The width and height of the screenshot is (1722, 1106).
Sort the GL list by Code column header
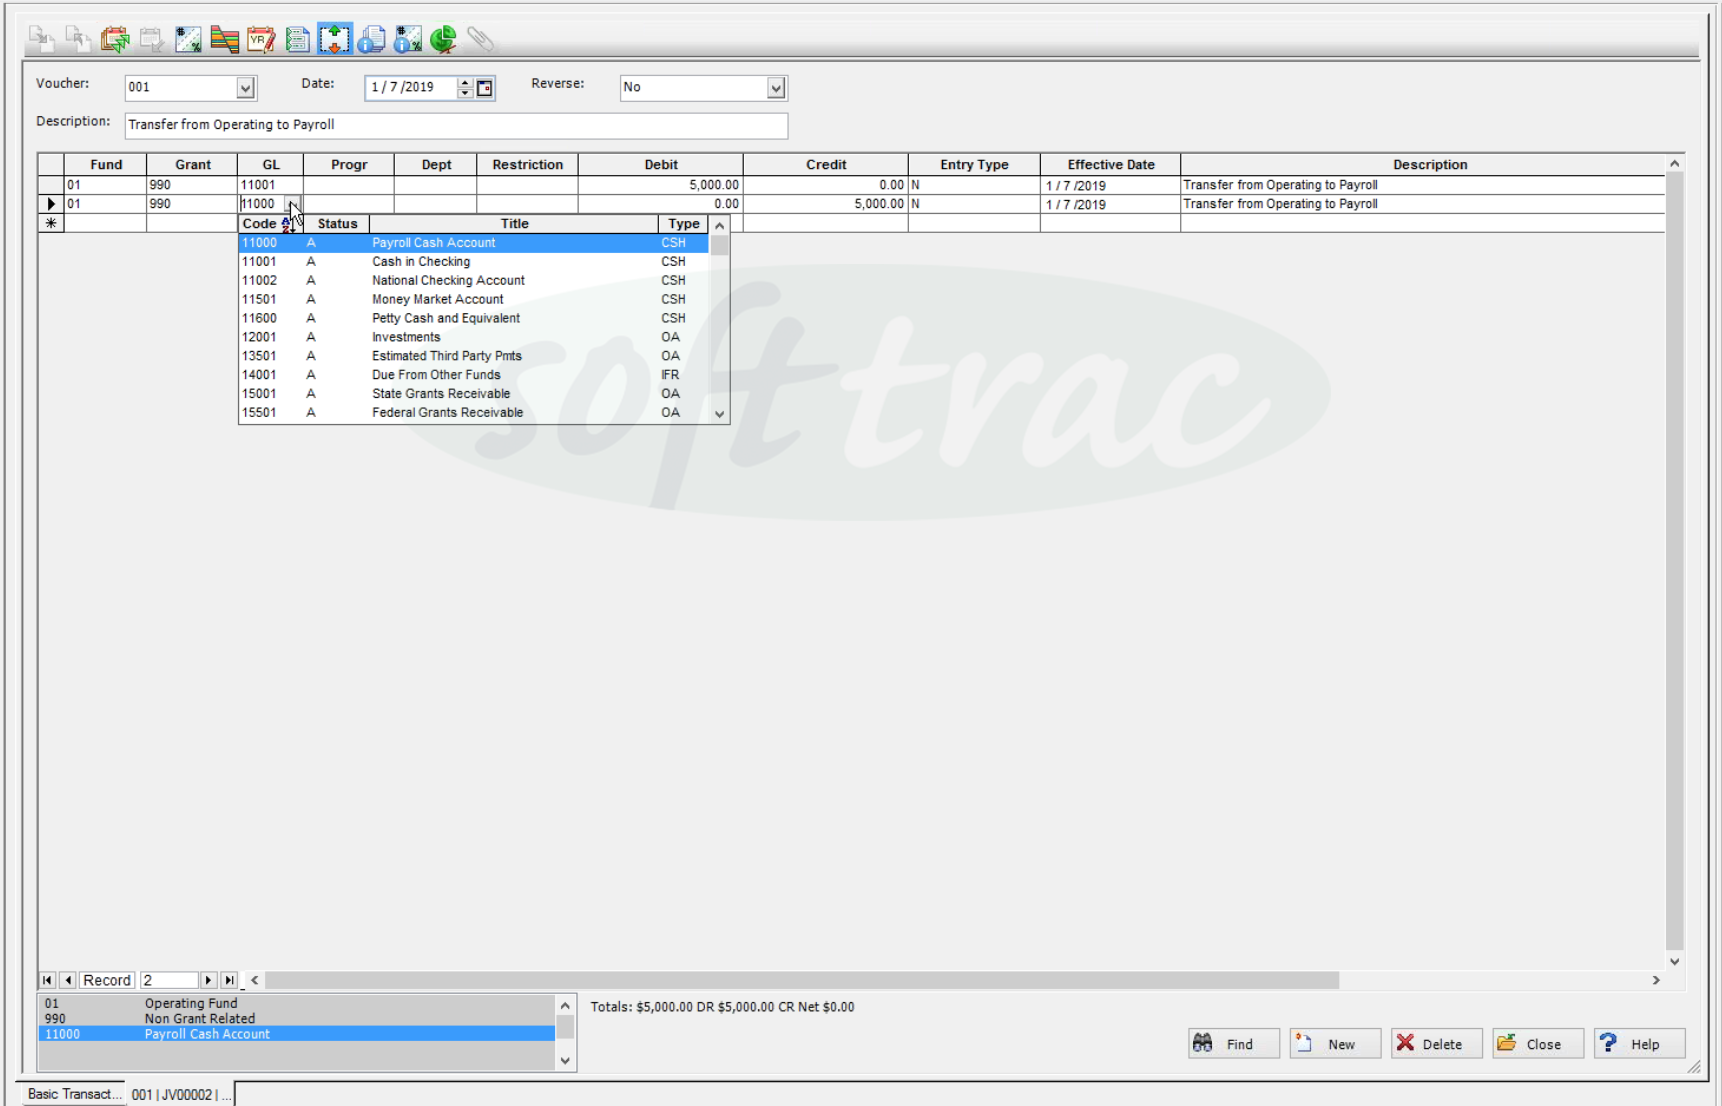[x=271, y=224]
